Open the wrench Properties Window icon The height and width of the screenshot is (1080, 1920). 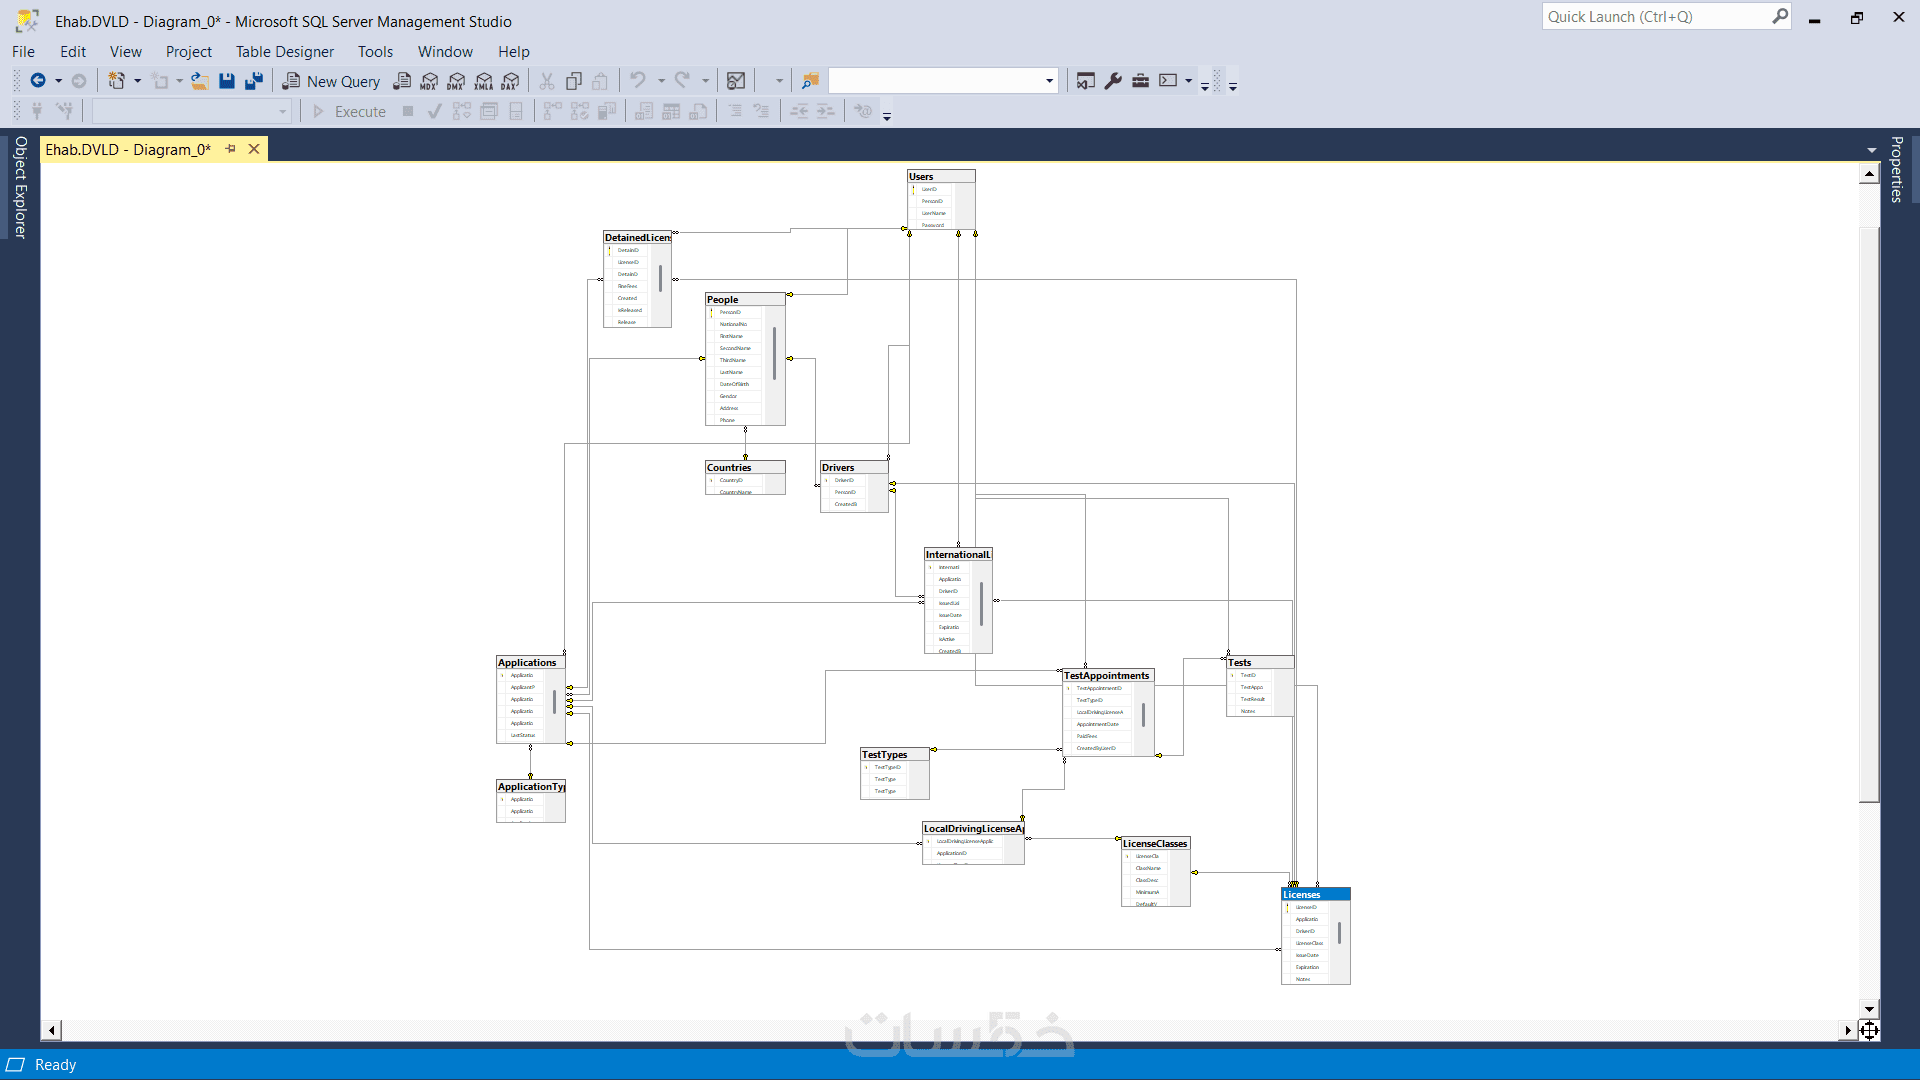(1113, 81)
